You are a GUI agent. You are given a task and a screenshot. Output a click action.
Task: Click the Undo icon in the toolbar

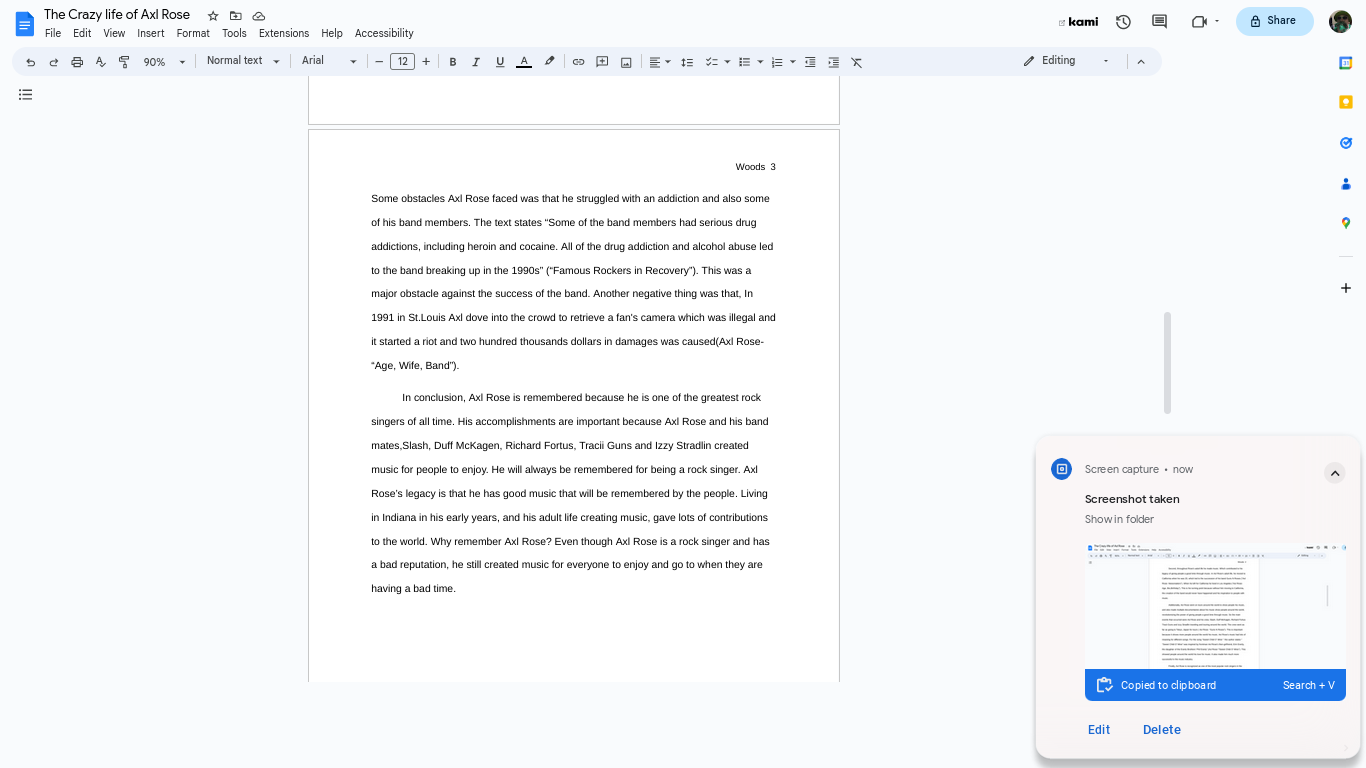pos(30,62)
